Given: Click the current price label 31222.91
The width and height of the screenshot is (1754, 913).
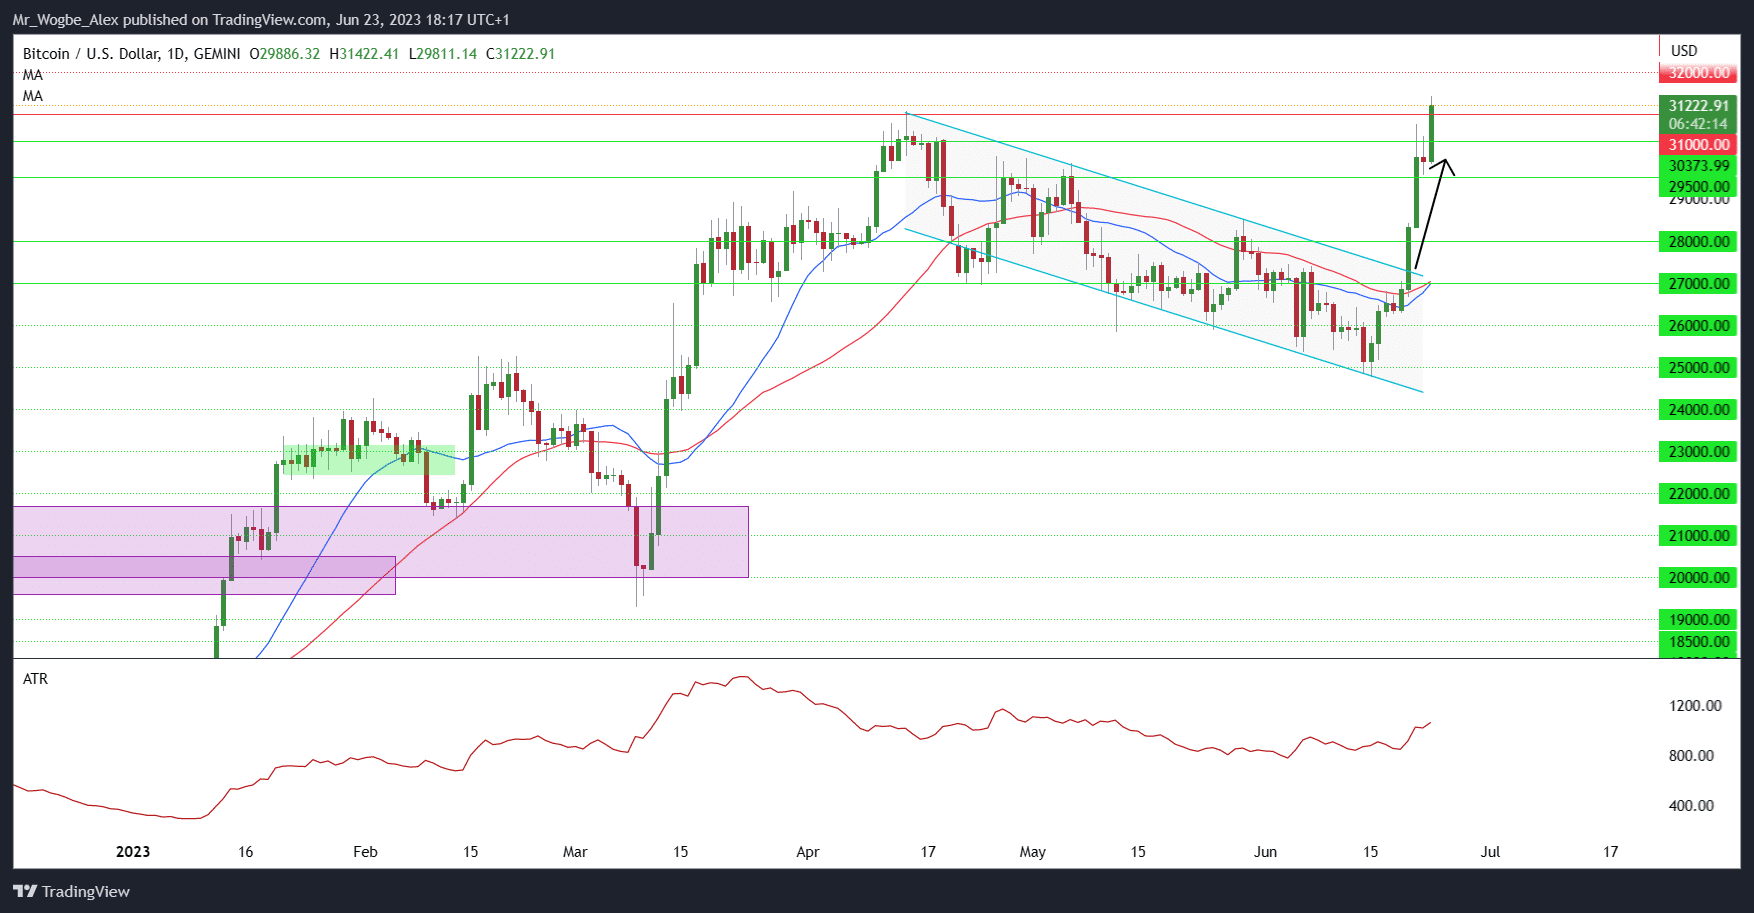Looking at the screenshot, I should 1699,106.
